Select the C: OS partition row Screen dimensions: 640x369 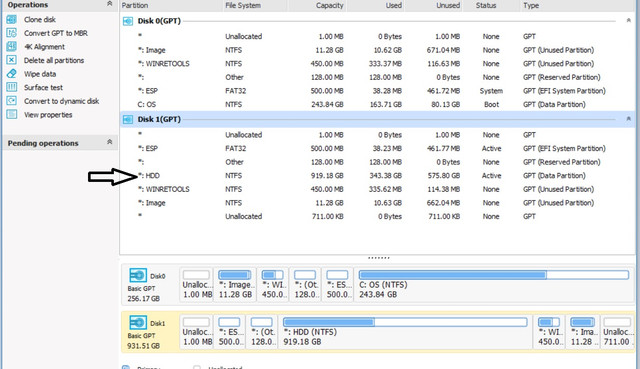coord(377,104)
